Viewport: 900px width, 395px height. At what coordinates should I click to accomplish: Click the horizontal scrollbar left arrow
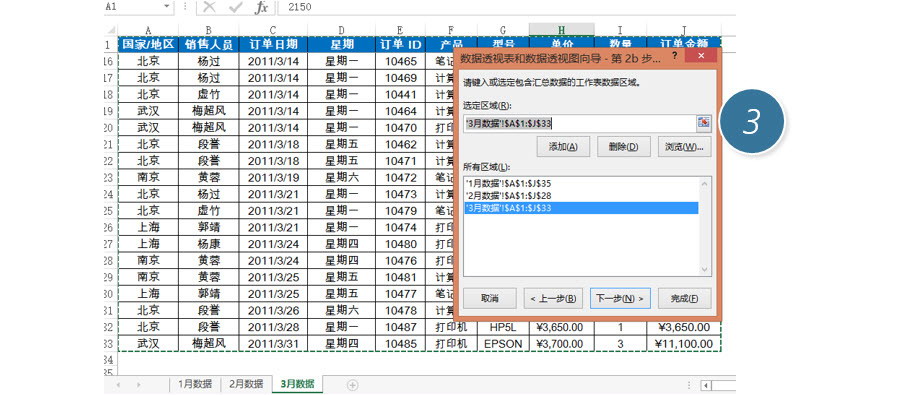coord(705,385)
